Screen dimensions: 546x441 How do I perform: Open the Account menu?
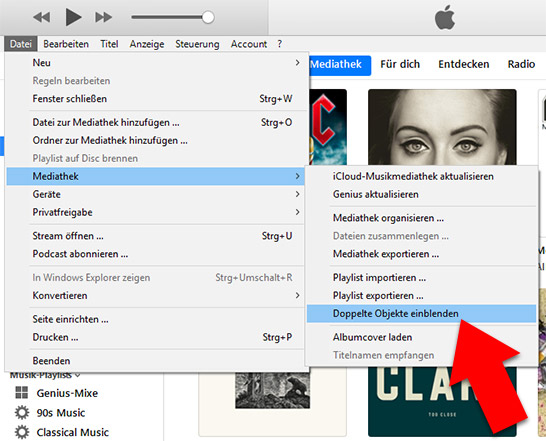tap(249, 44)
